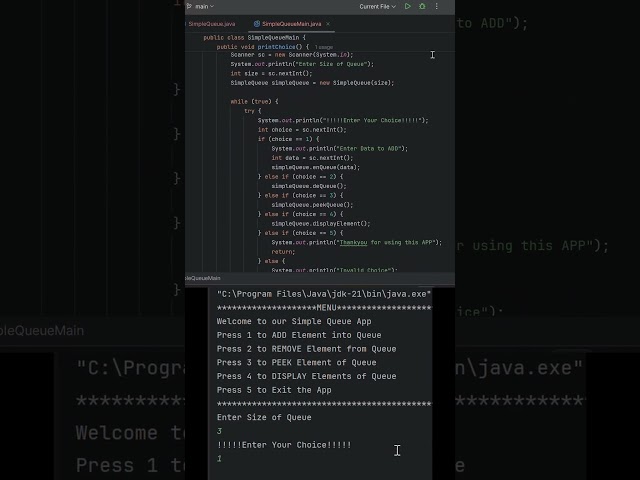Viewport: 640px width, 480px height.
Task: Open the main branch dropdown
Action: coord(204,7)
